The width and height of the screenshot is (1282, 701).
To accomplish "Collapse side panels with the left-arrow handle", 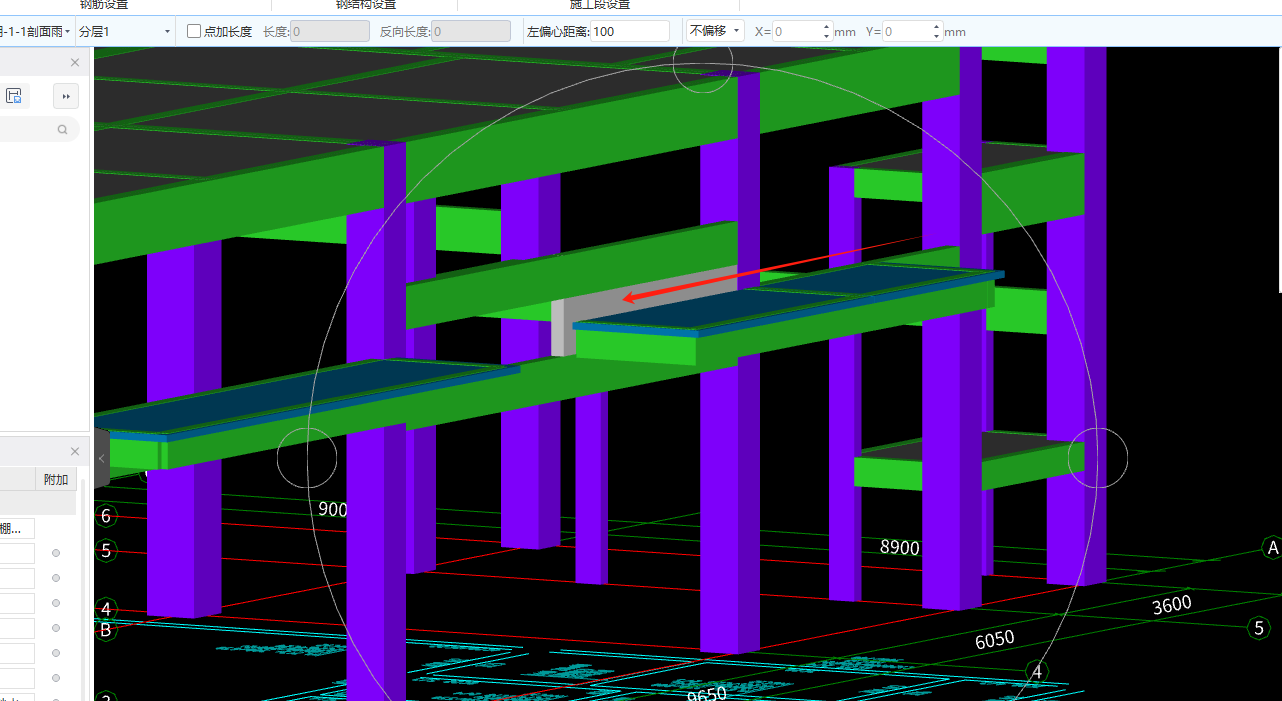I will tap(101, 458).
